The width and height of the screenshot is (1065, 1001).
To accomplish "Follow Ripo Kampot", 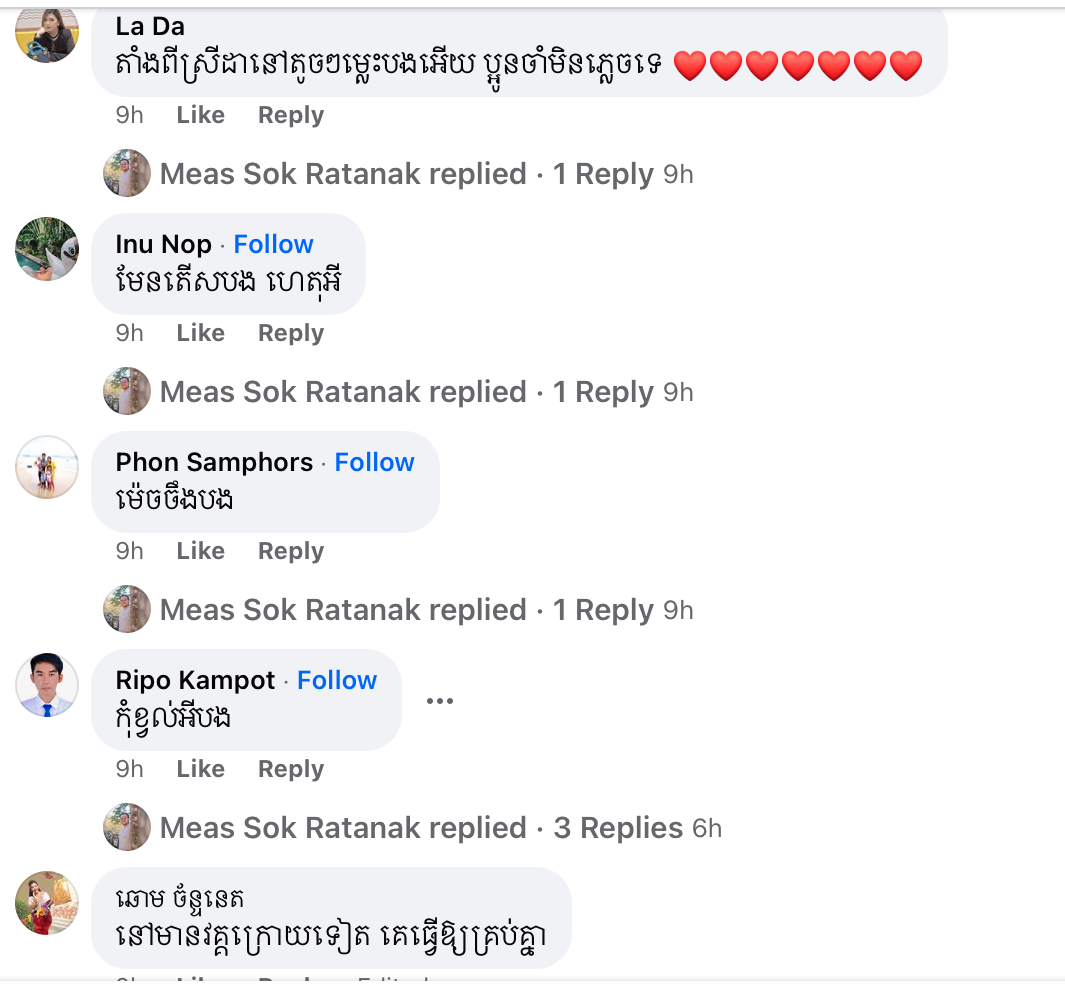I will (337, 680).
